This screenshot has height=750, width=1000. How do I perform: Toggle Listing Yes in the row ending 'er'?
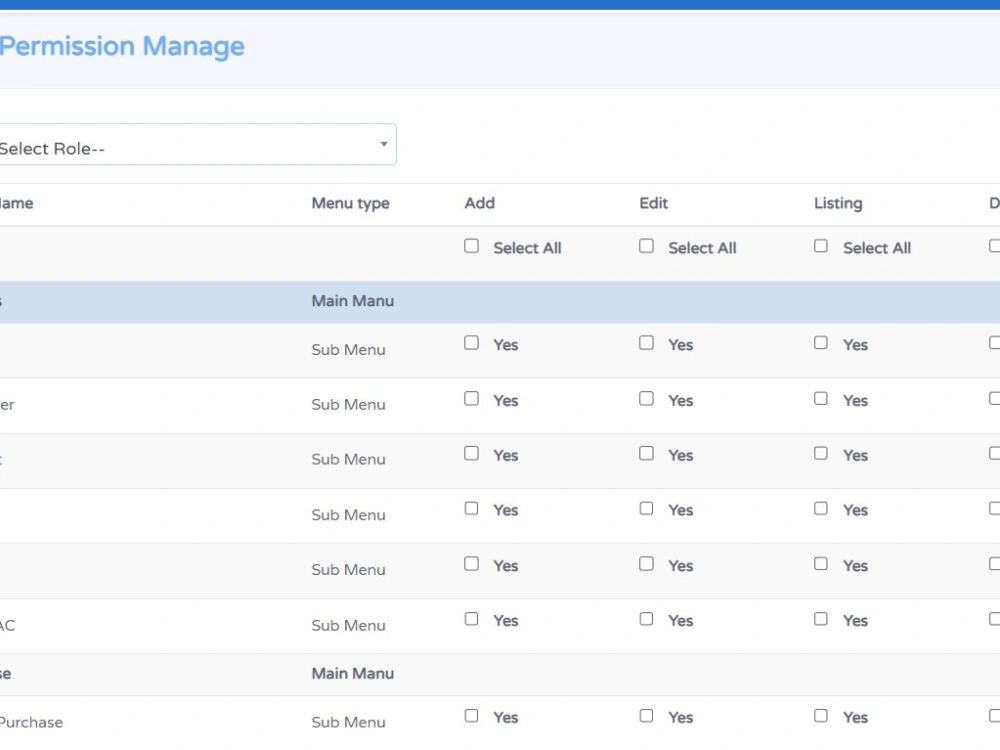coord(821,399)
